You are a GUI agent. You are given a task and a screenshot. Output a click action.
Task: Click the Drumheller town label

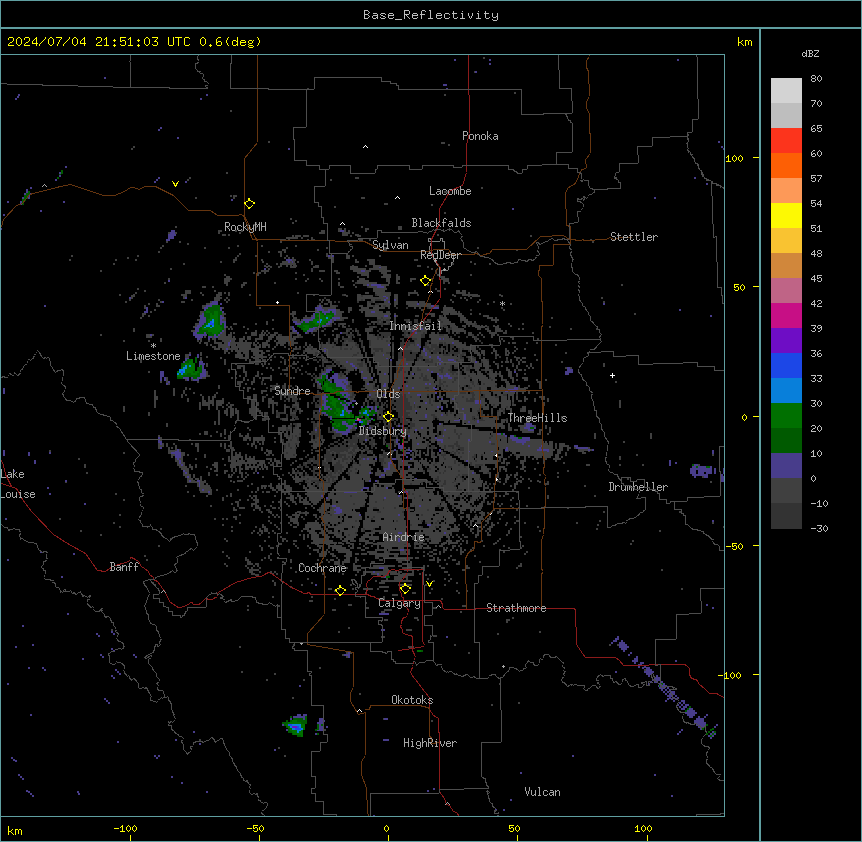coord(638,487)
